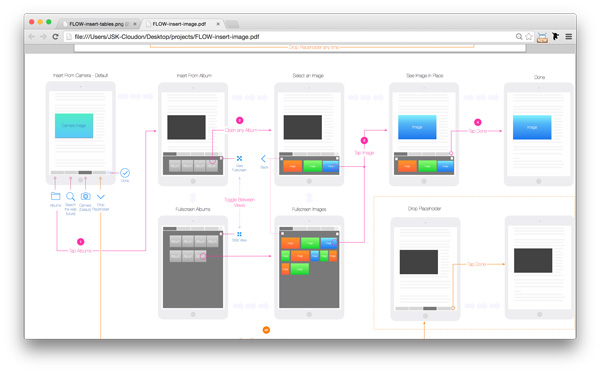Click the Strip view grid icon

click(x=239, y=234)
